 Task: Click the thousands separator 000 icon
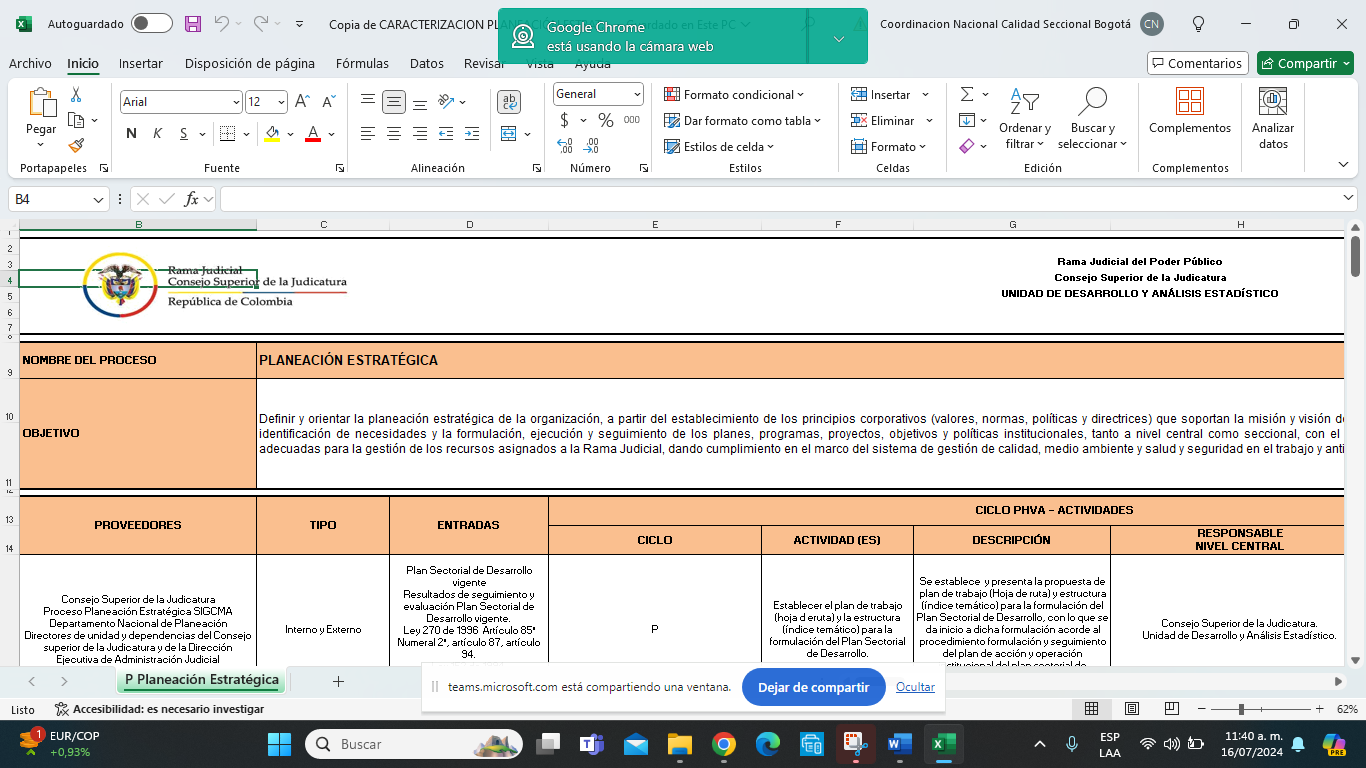[631, 120]
